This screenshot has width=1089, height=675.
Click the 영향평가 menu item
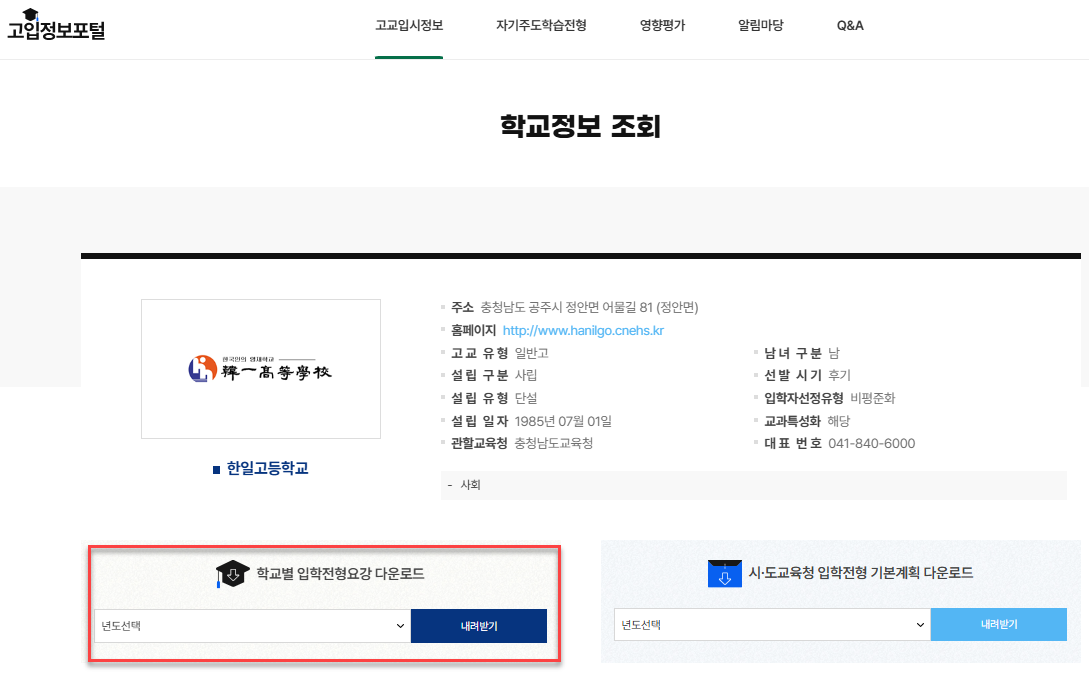pos(661,25)
